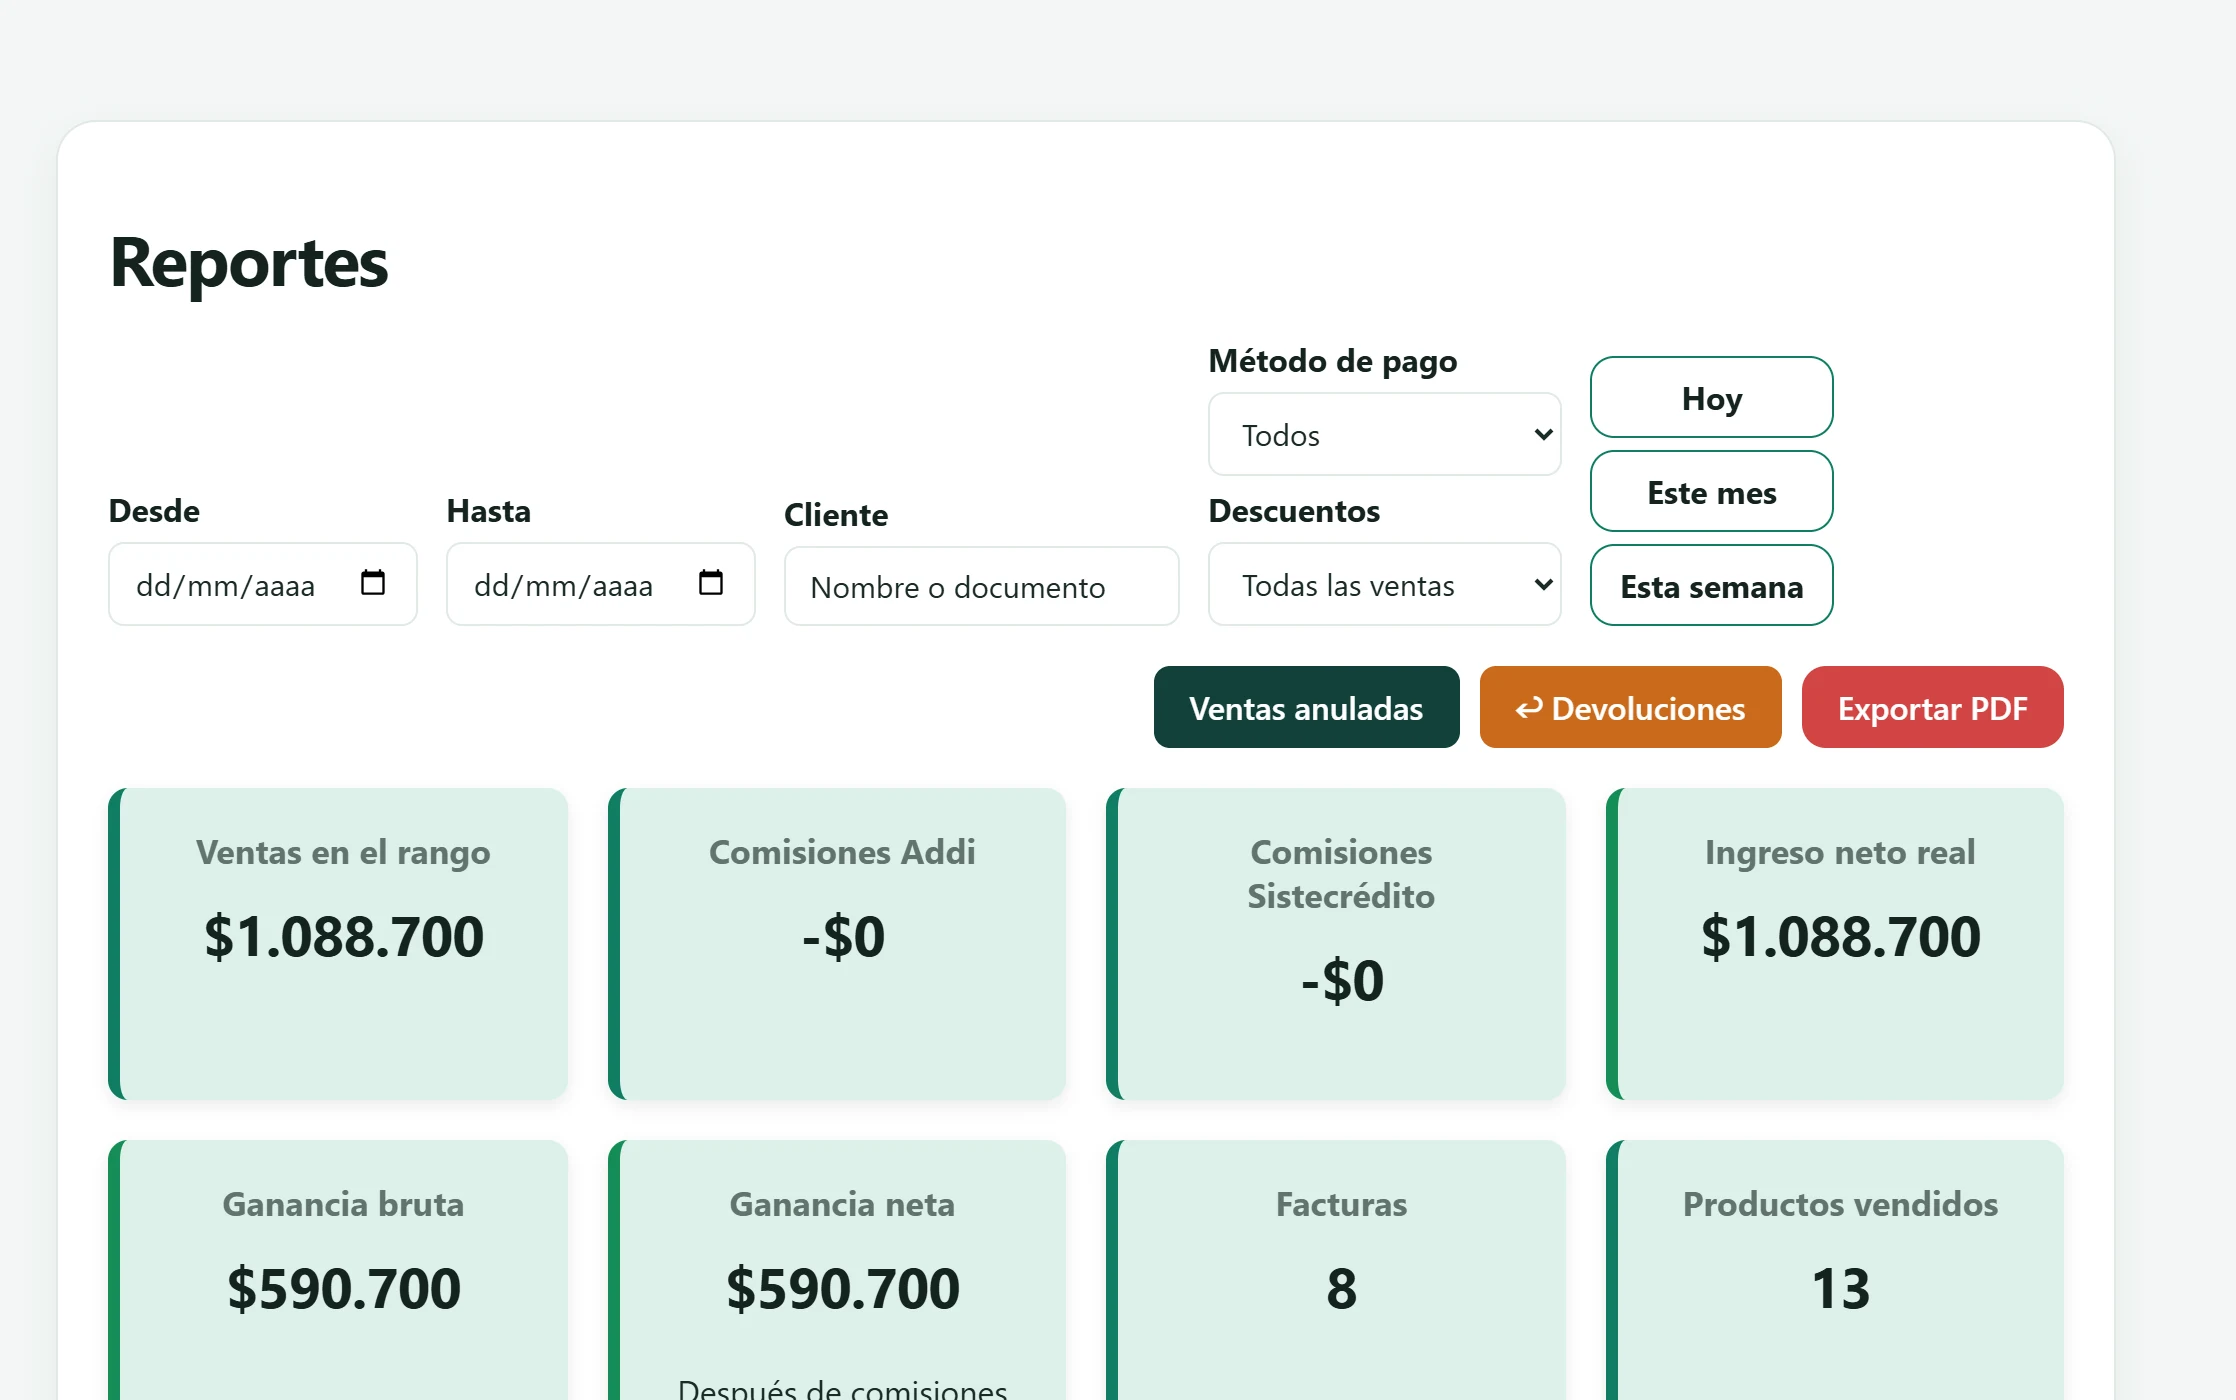Image resolution: width=2236 pixels, height=1400 pixels.
Task: Filter reports by Esta semana
Action: [x=1712, y=585]
